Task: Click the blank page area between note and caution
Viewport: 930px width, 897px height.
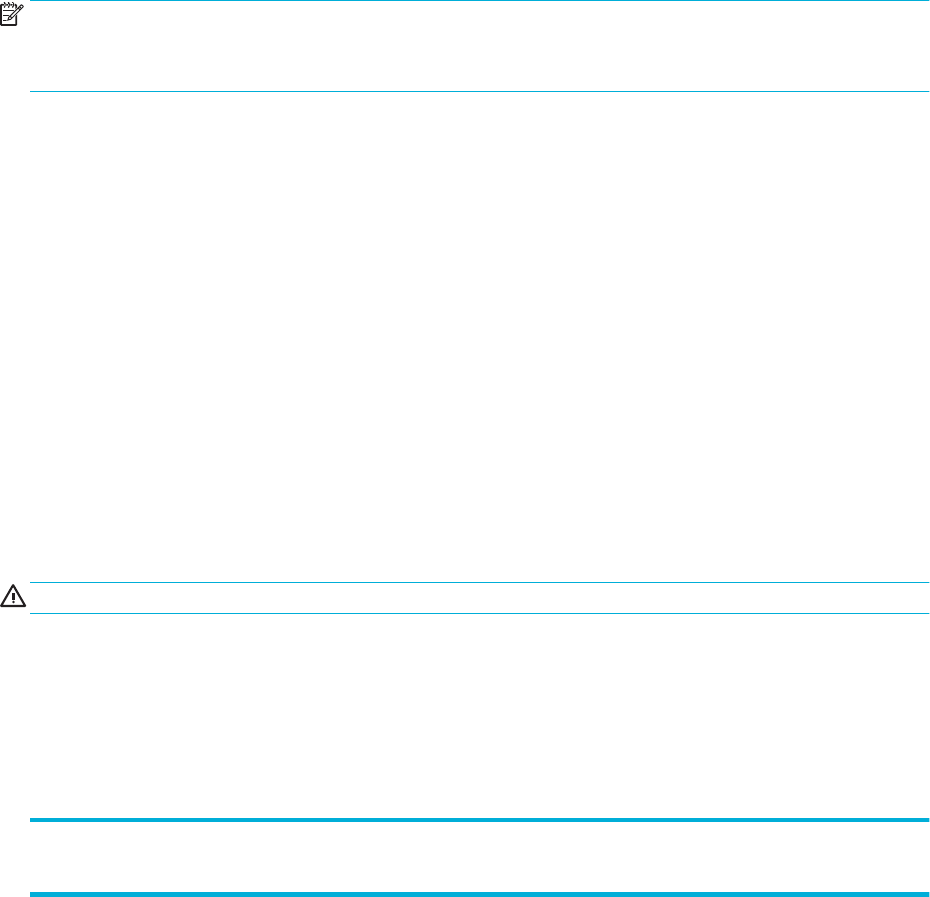Action: 479,336
